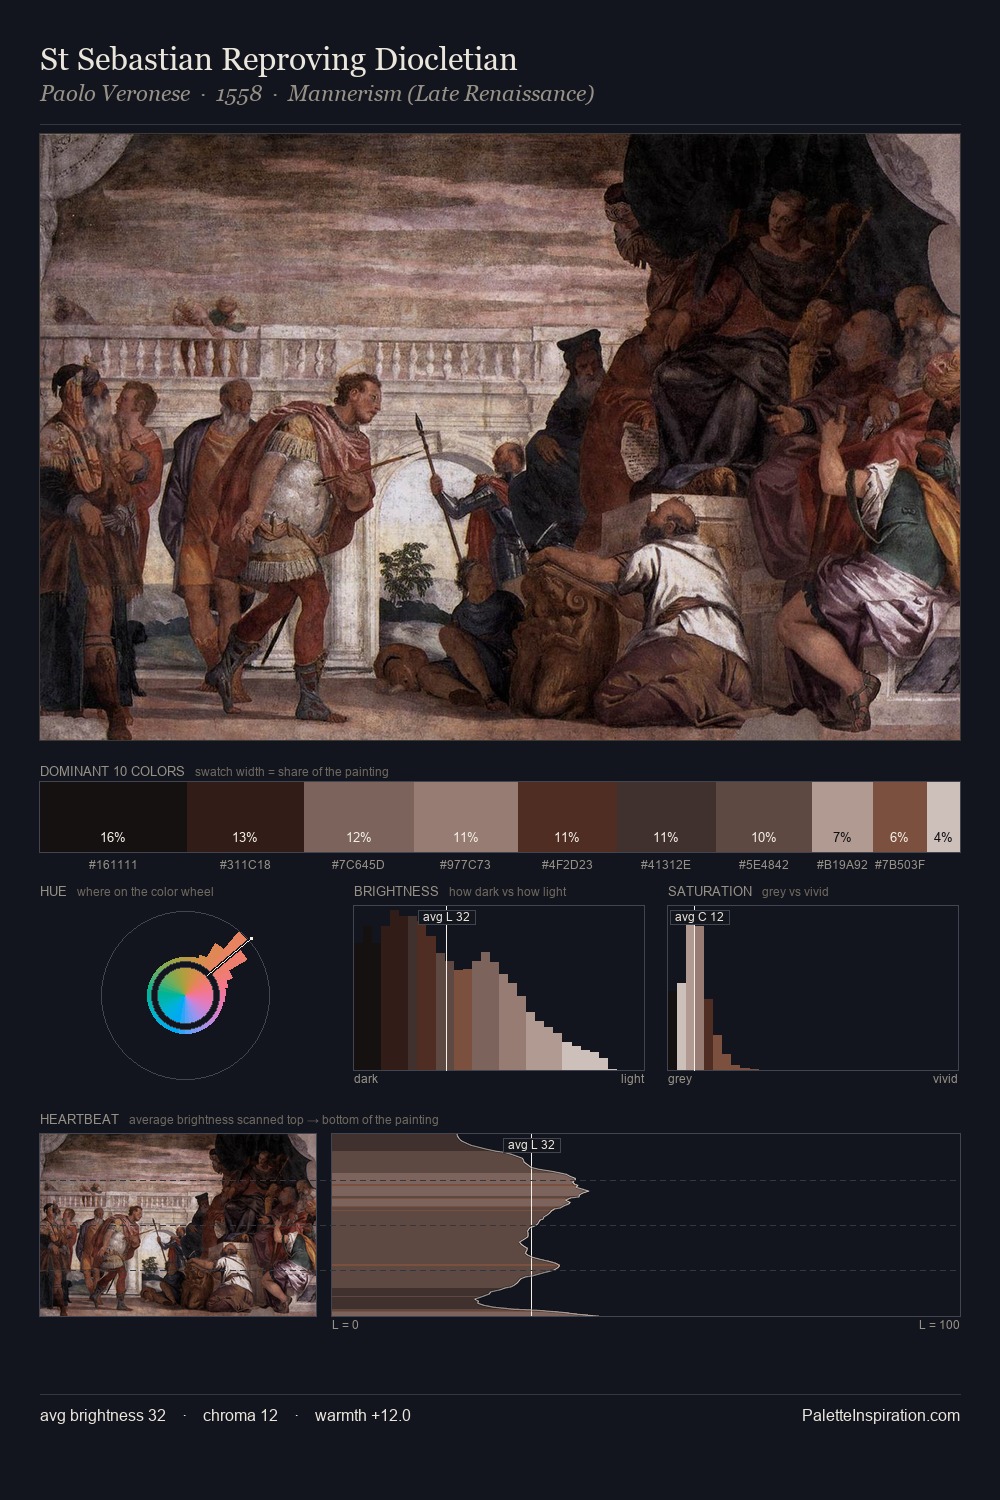This screenshot has width=1000, height=1500.
Task: Click the '#7C645D' hex code label
Action: pos(358,865)
